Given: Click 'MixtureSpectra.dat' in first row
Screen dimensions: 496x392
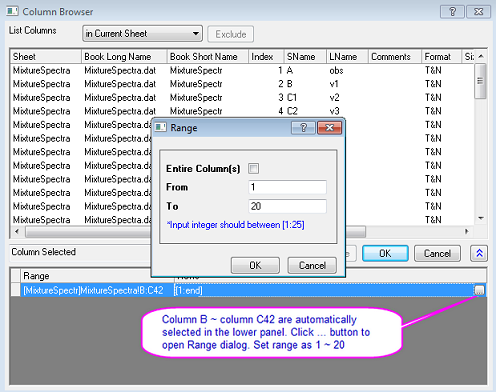Looking at the screenshot, I should pos(120,70).
